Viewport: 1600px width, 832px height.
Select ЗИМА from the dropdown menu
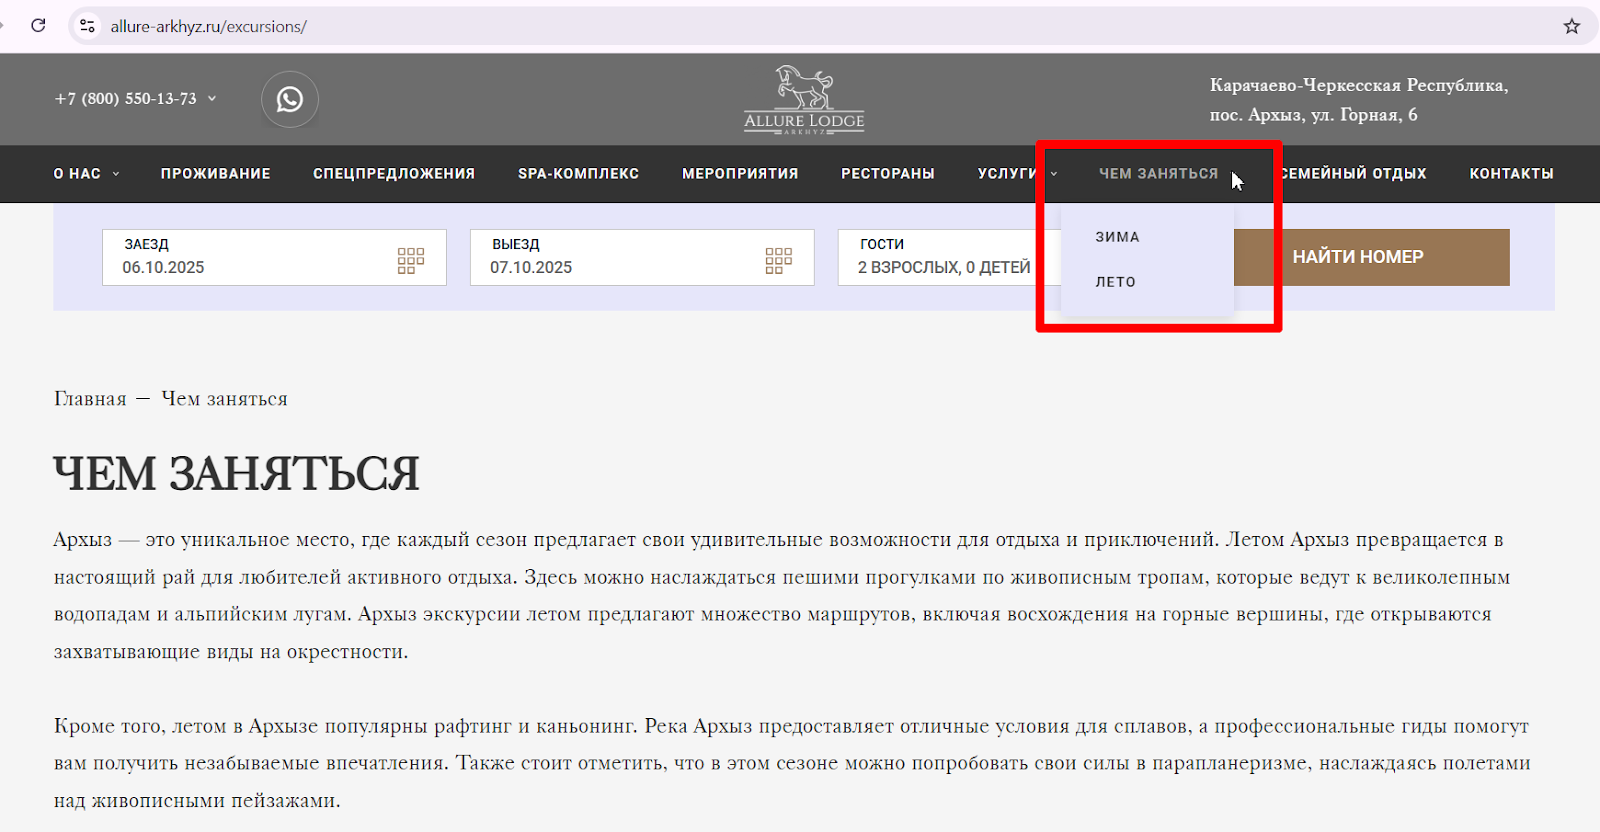tap(1117, 237)
